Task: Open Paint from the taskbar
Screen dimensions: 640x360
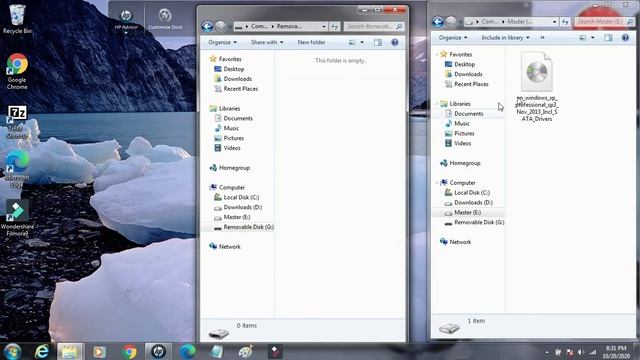Action: coord(245,351)
